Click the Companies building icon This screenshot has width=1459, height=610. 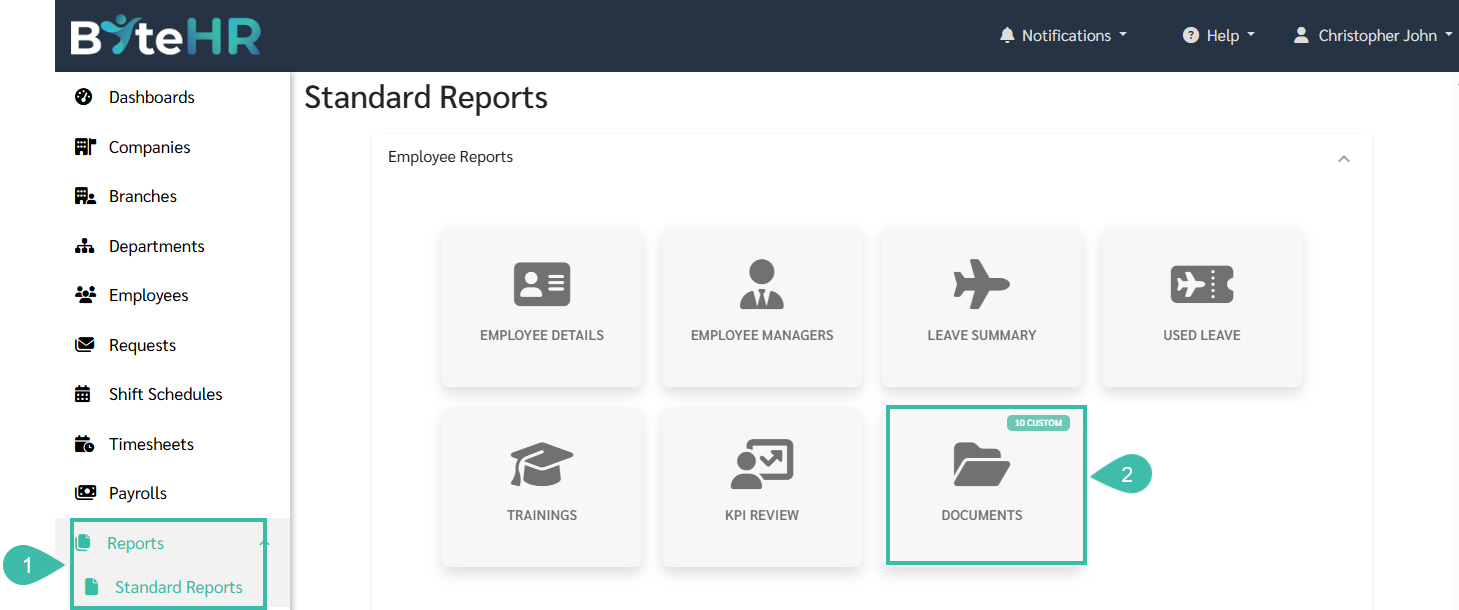(84, 147)
